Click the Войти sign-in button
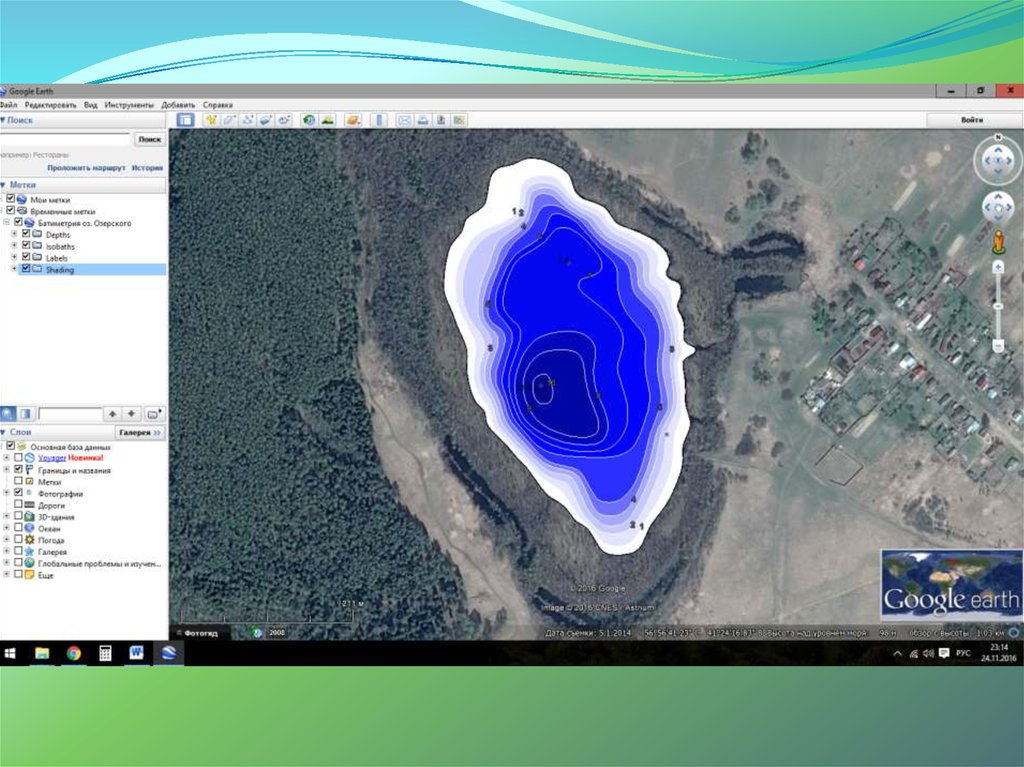The image size is (1024, 767). (x=971, y=120)
